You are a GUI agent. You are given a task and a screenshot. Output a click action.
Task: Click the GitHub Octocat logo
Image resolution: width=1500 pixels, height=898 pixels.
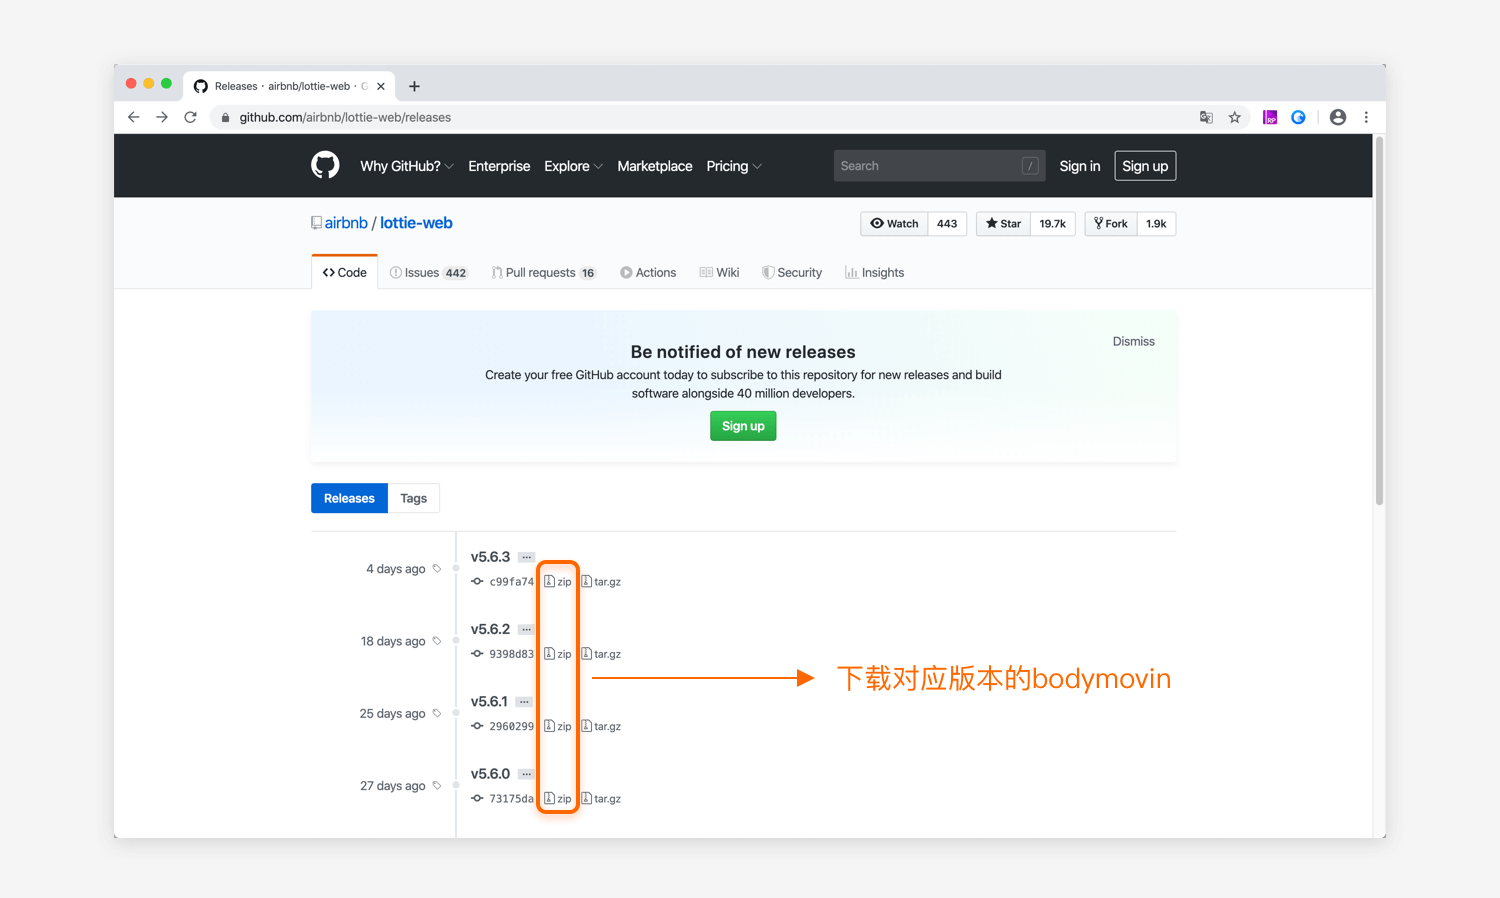[325, 165]
